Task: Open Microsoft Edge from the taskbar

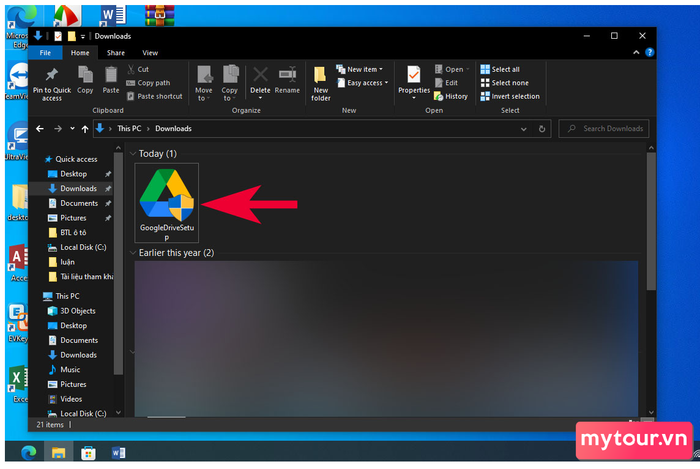Action: 29,452
